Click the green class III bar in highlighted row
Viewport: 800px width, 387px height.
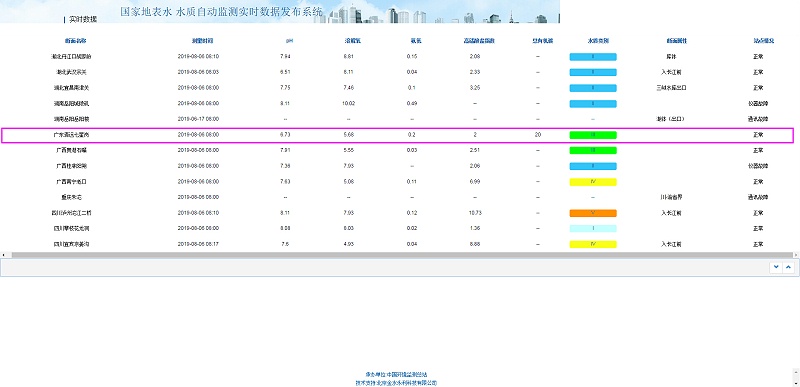(x=593, y=135)
